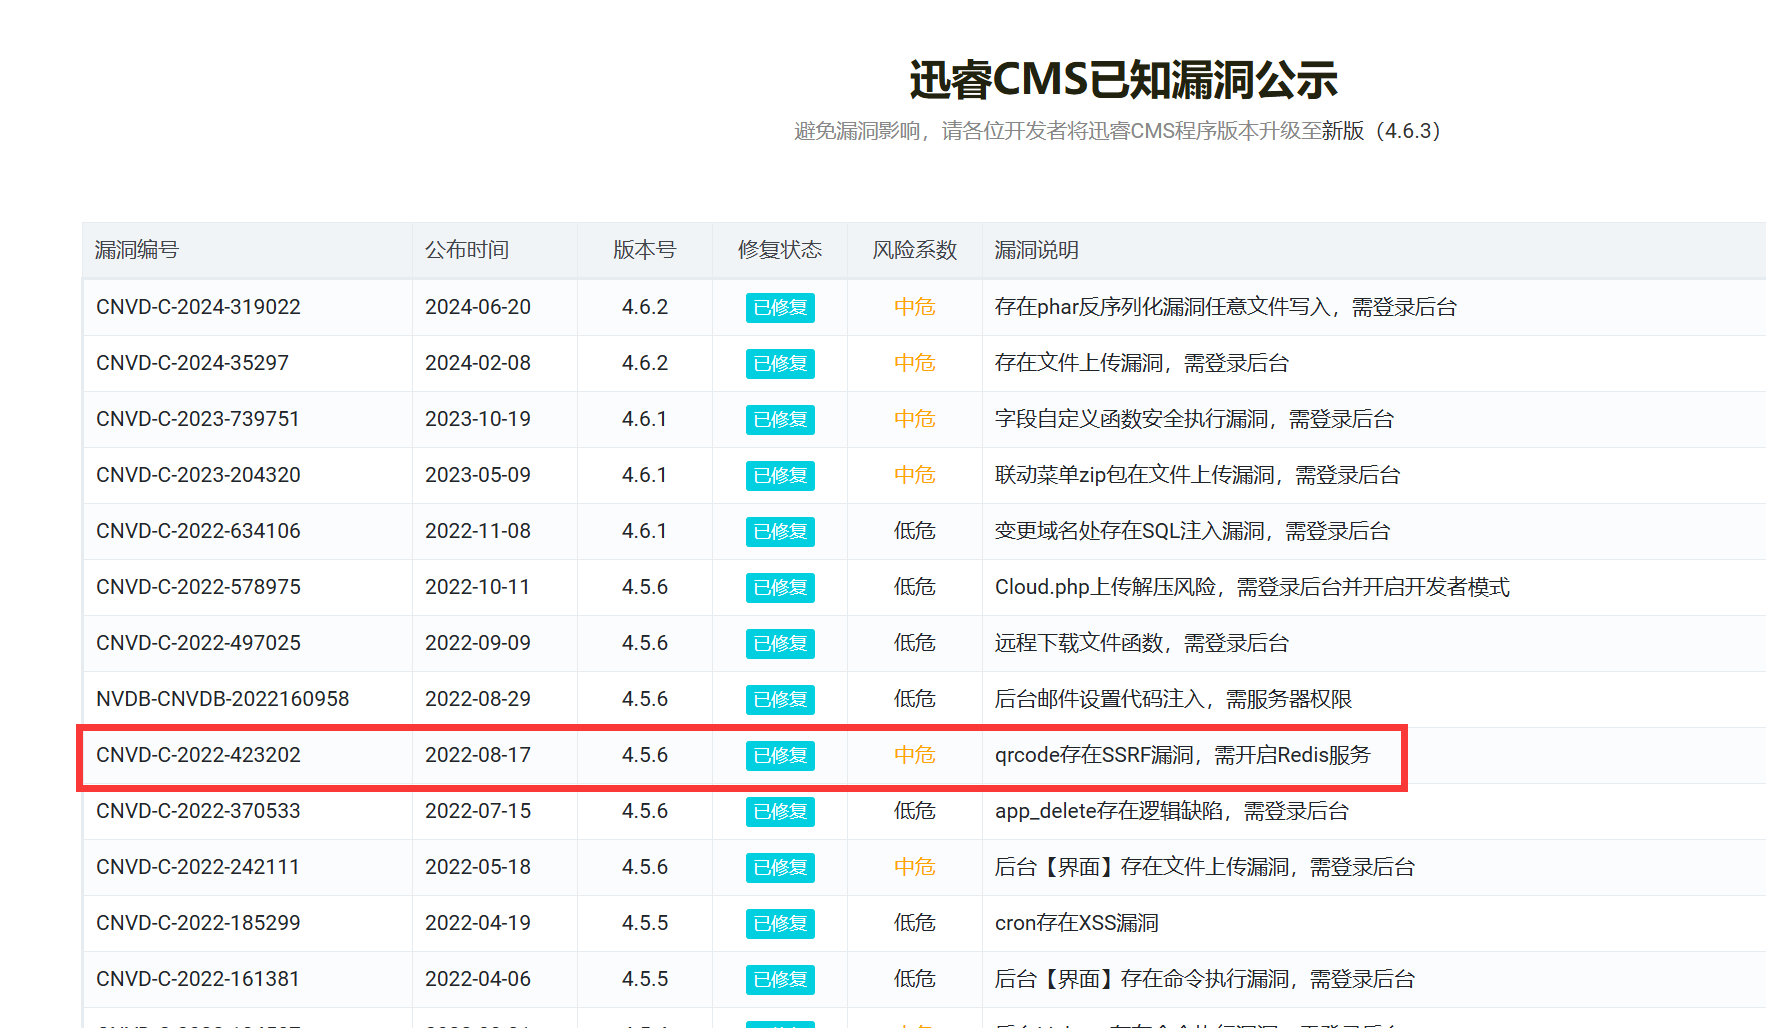1766x1028 pixels.
Task: Click the date 2022-08-17
Action: 478,755
